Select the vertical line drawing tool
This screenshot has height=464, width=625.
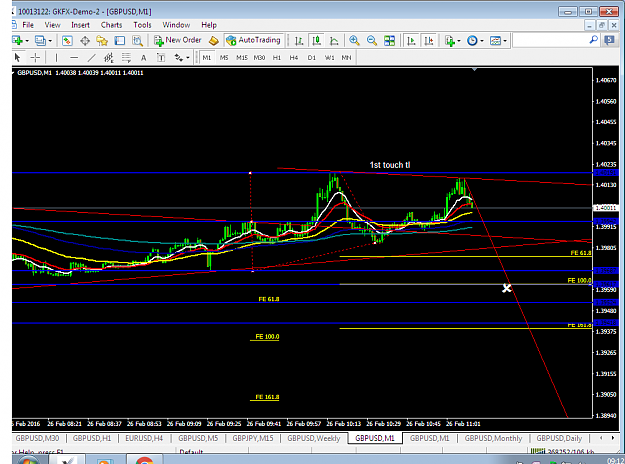56,58
